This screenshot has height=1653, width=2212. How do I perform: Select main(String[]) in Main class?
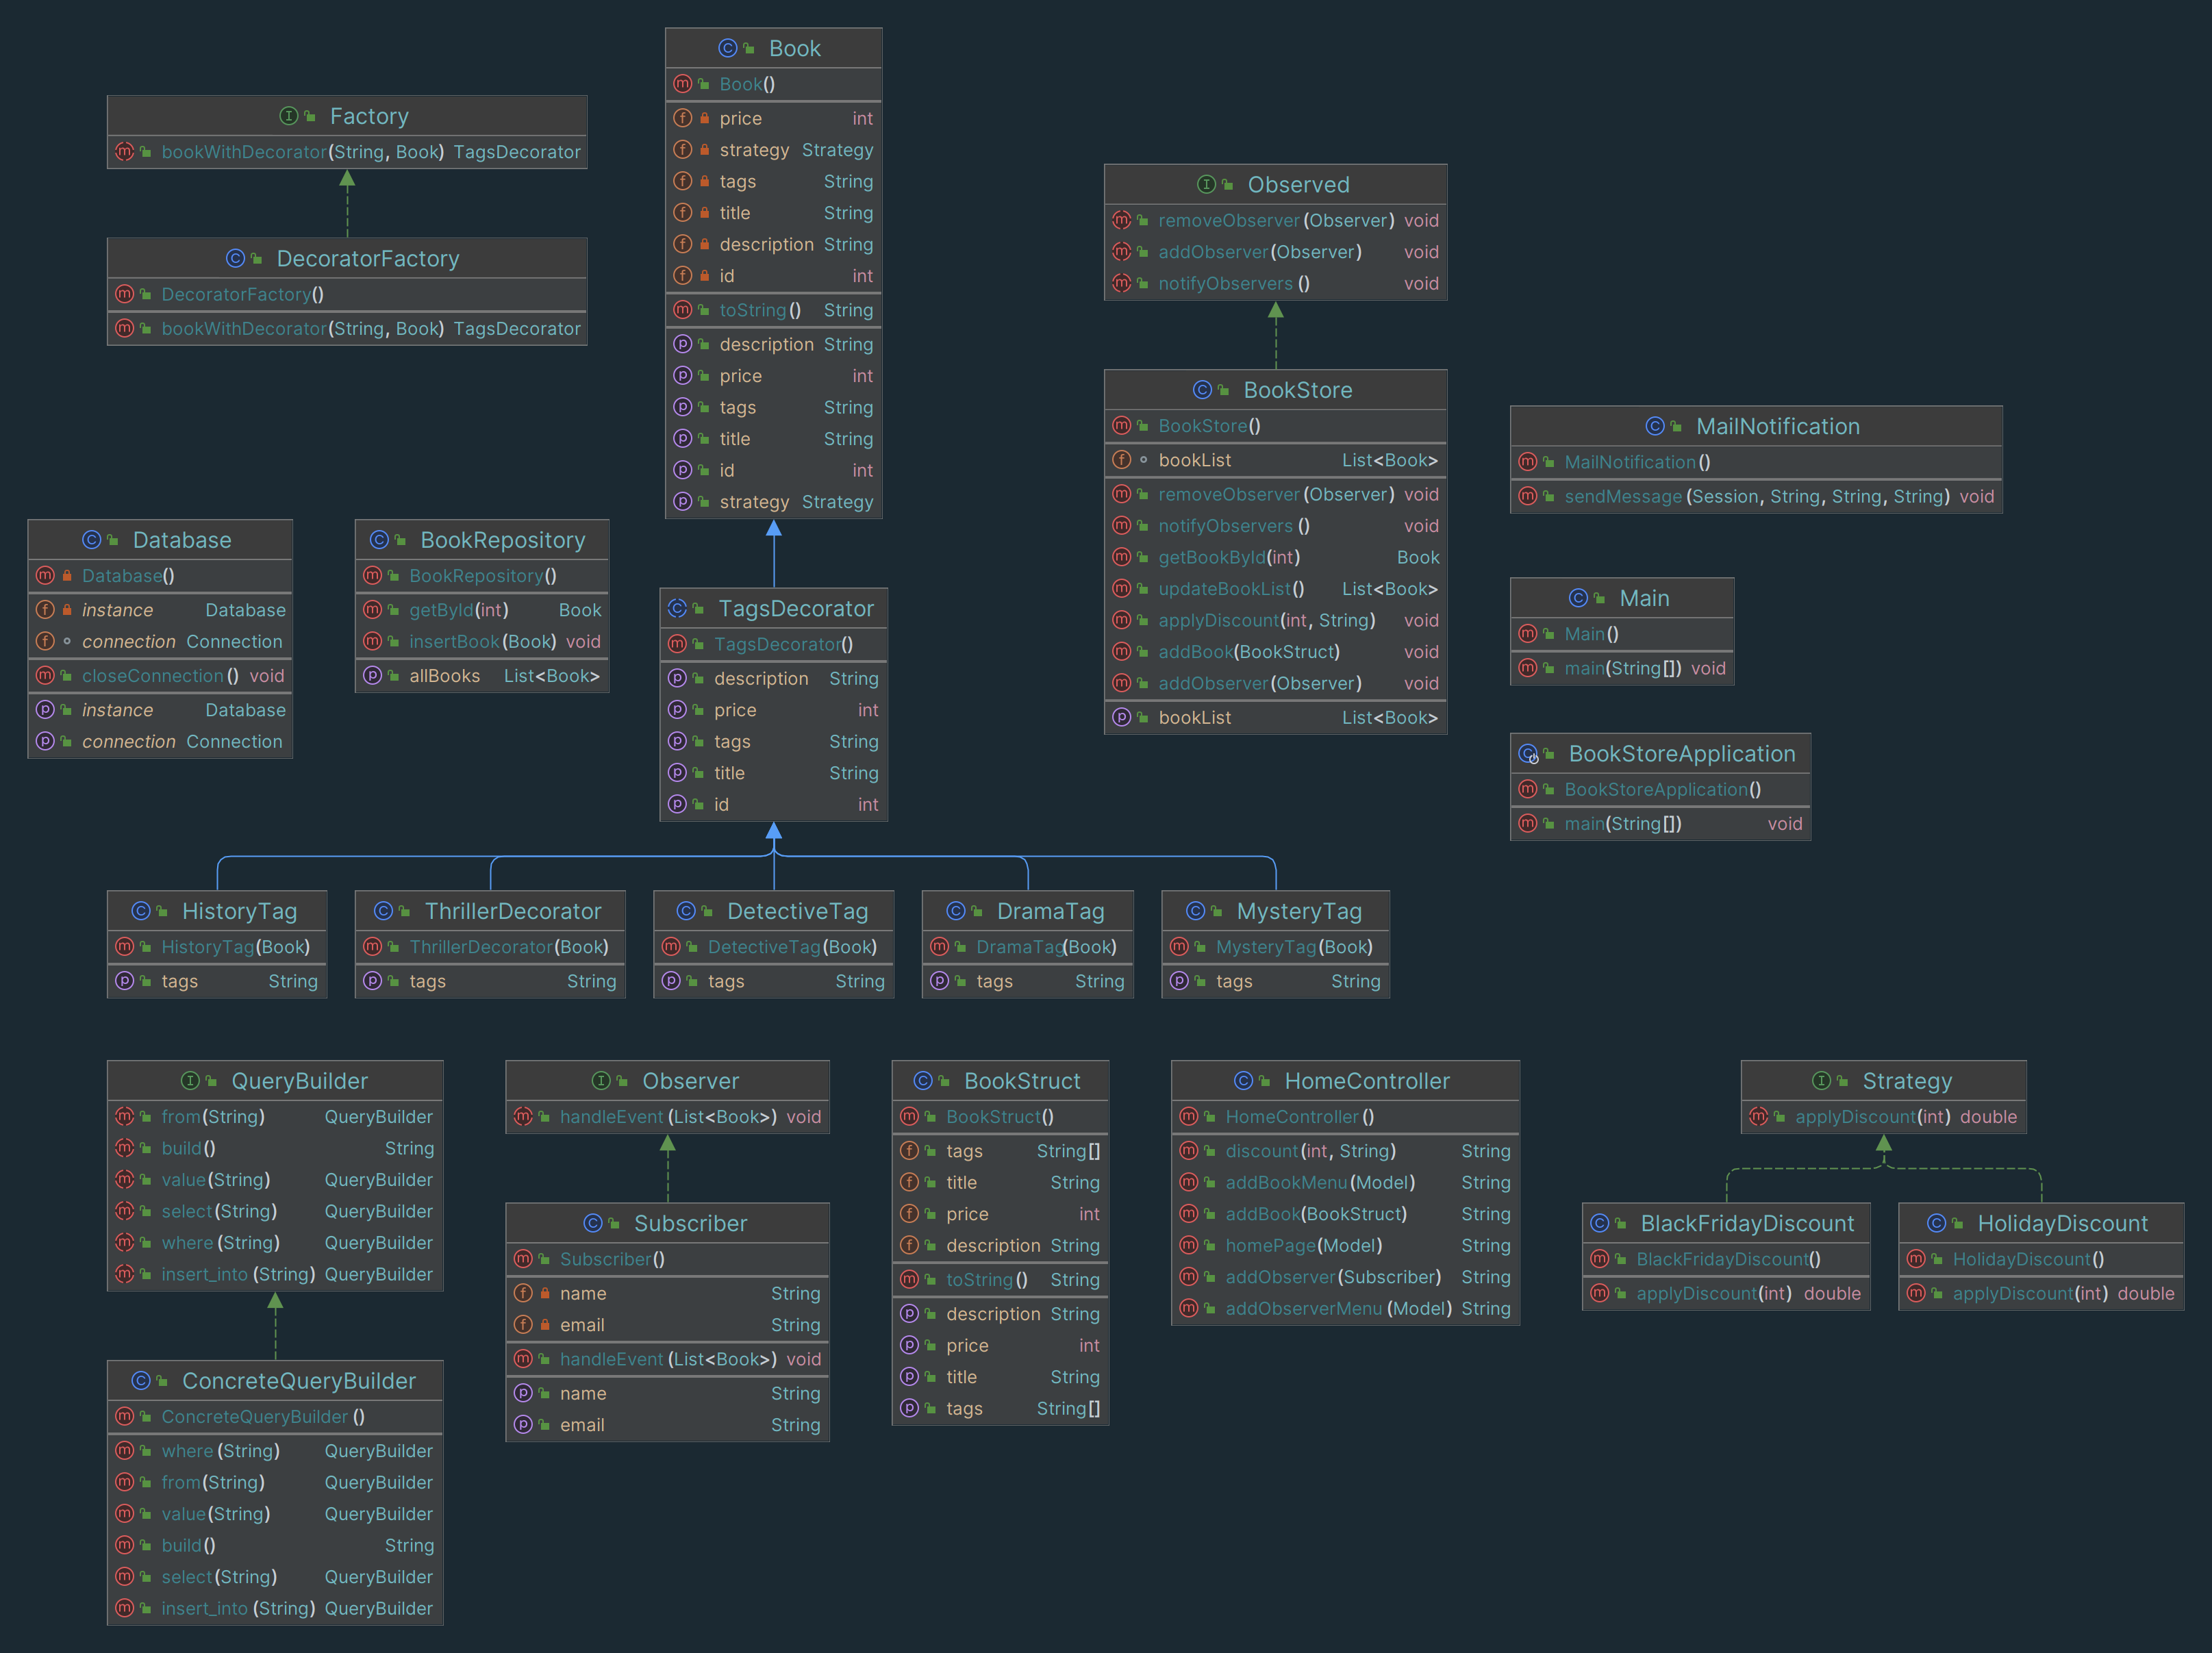tap(1622, 669)
